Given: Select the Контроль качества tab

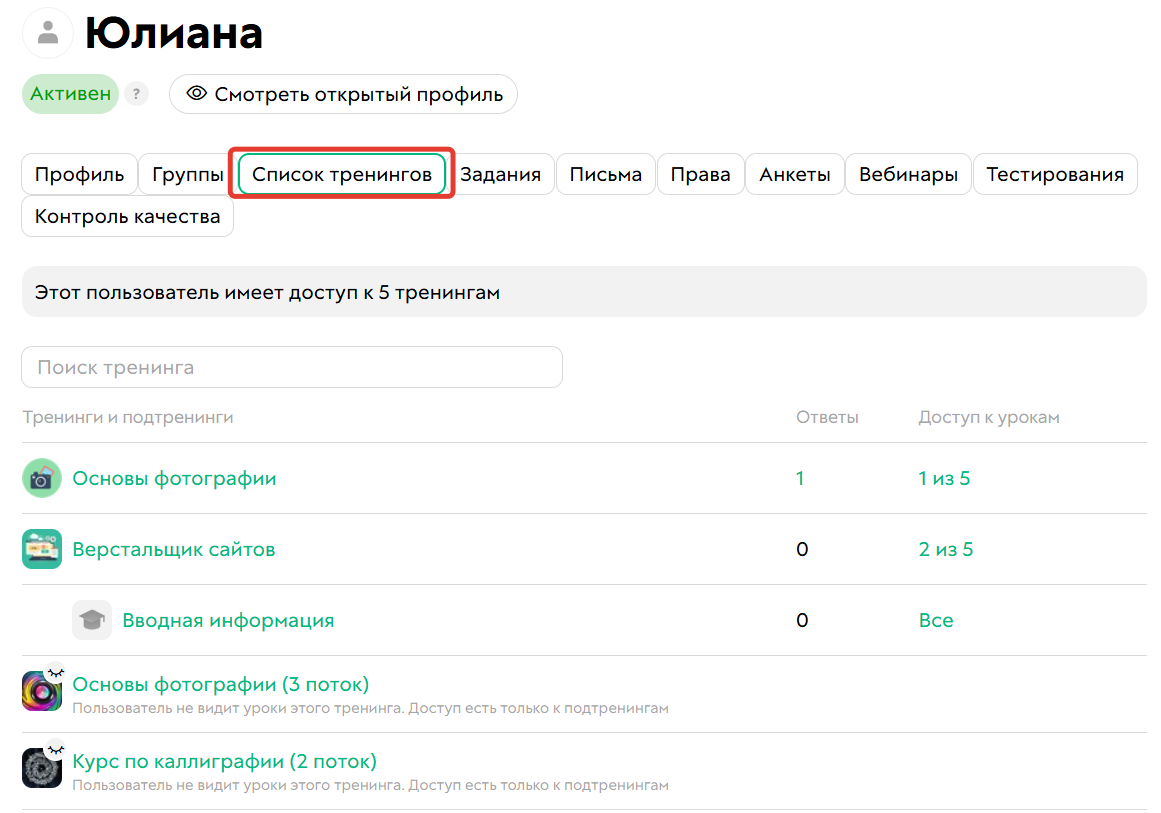Looking at the screenshot, I should click(127, 216).
